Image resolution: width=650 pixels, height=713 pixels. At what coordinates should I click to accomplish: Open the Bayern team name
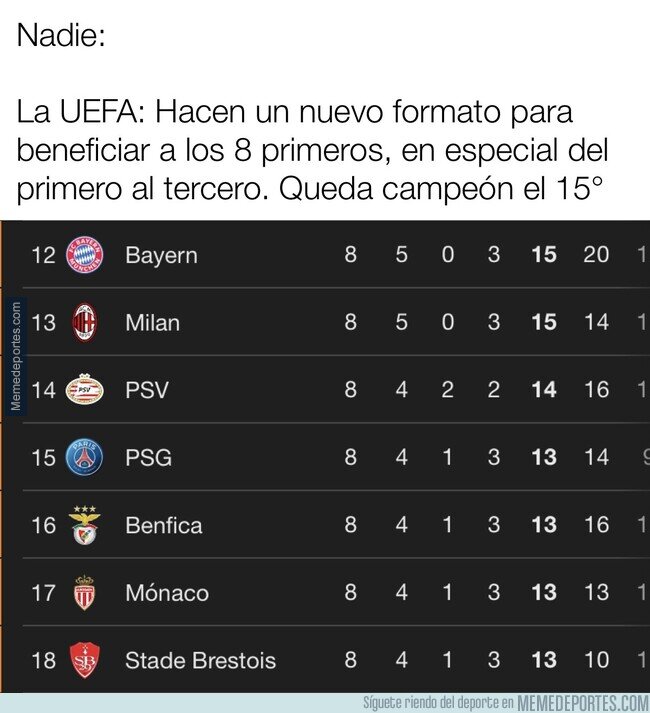pos(161,255)
